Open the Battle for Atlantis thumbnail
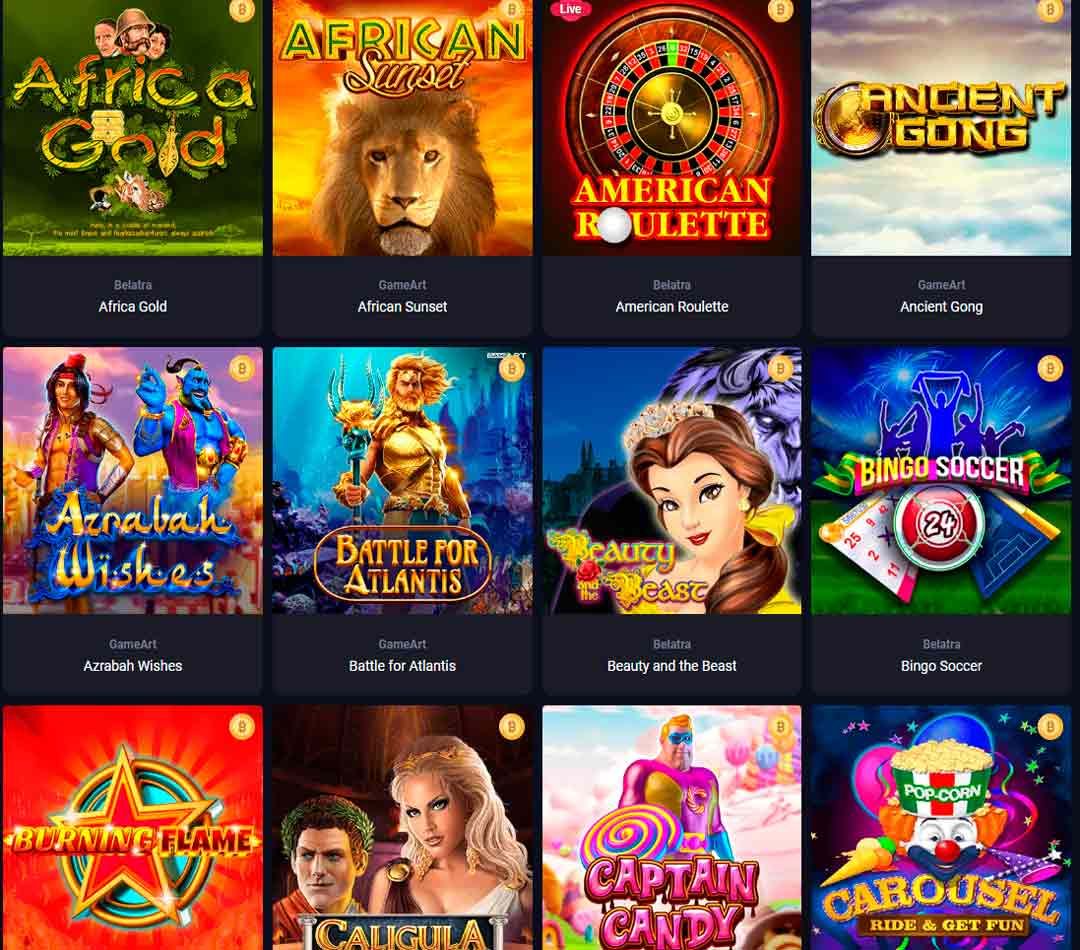The image size is (1080, 950). tap(402, 480)
